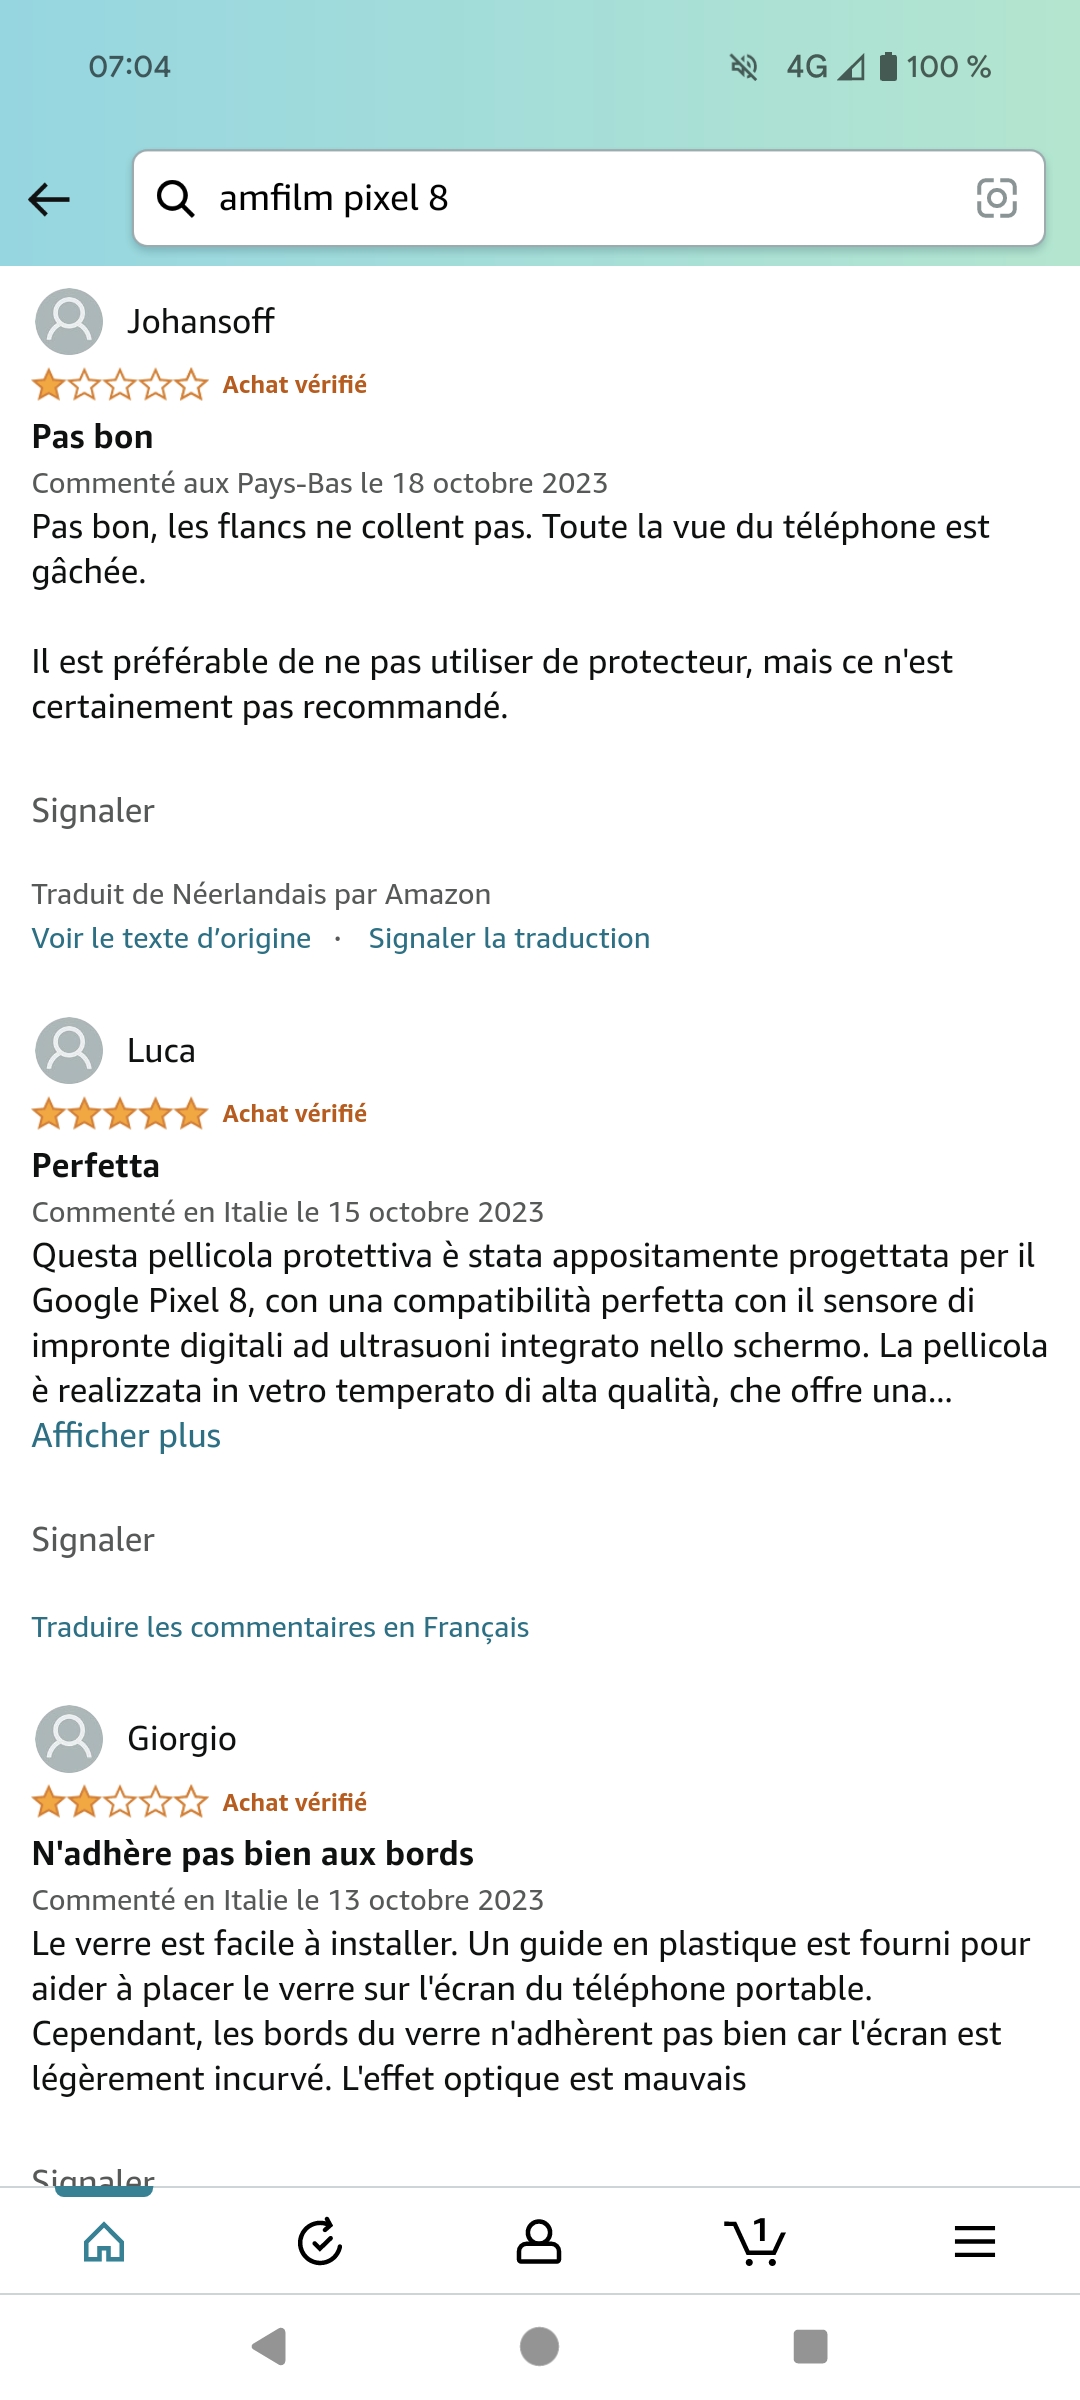Tap Giorgio's profile avatar
The height and width of the screenshot is (2400, 1080).
[x=69, y=1739]
